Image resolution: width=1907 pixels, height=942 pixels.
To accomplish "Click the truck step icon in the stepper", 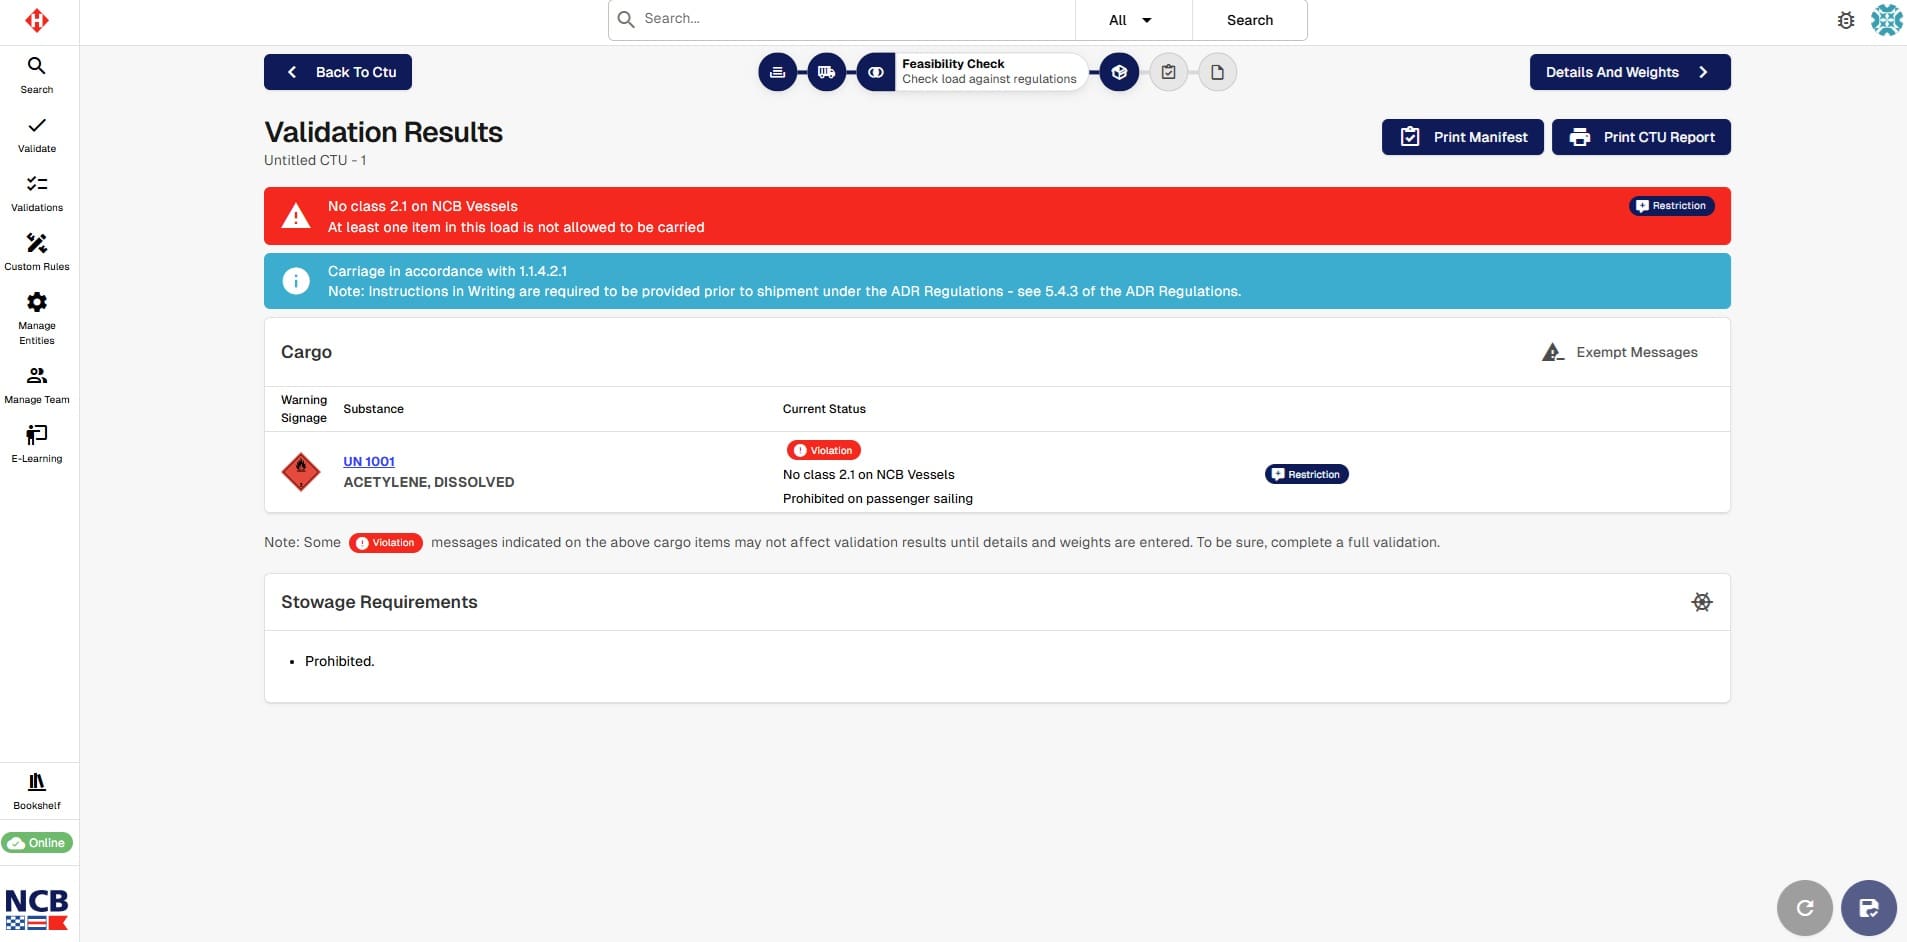I will (826, 72).
